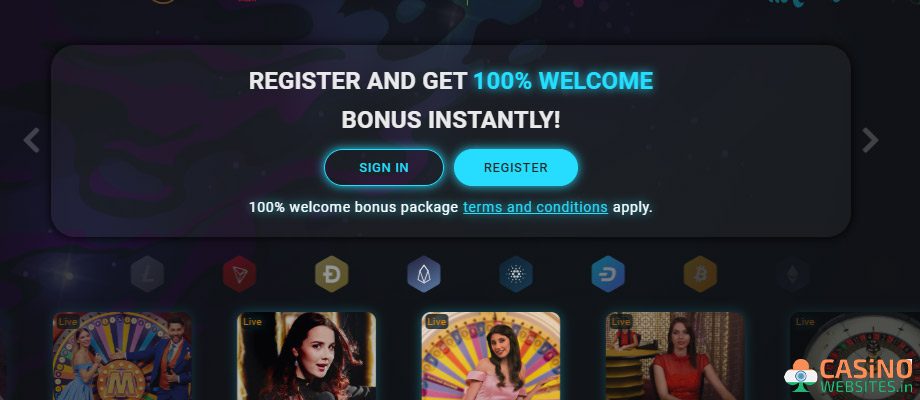Open live table game with dealer in red
This screenshot has width=920, height=400.
click(675, 356)
